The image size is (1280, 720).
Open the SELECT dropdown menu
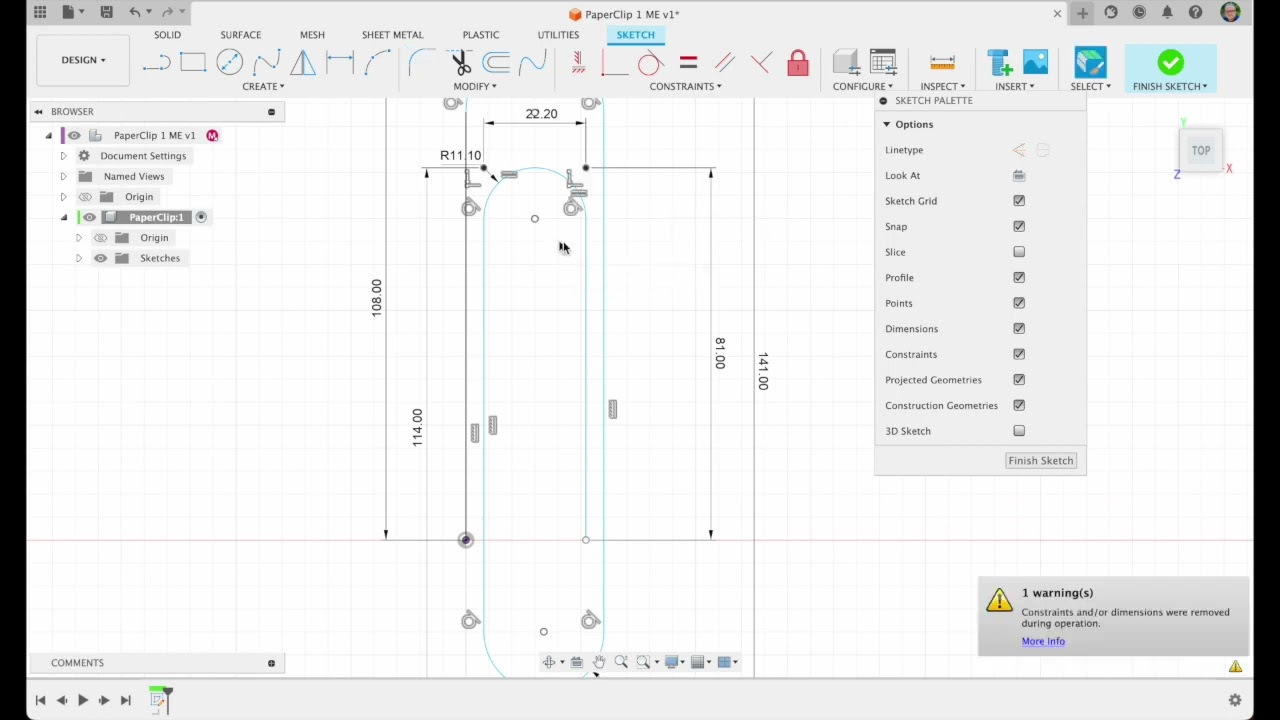pos(1091,86)
